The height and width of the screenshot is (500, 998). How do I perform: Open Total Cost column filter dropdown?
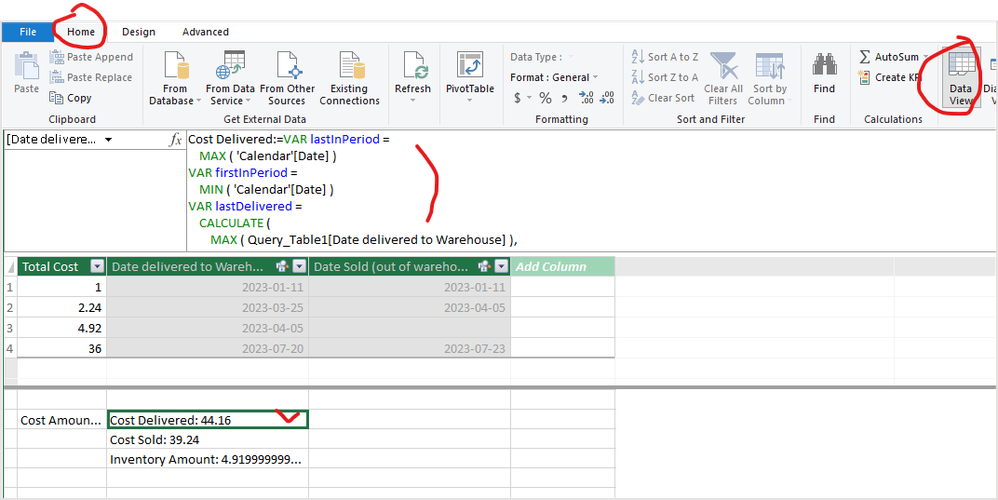click(97, 267)
